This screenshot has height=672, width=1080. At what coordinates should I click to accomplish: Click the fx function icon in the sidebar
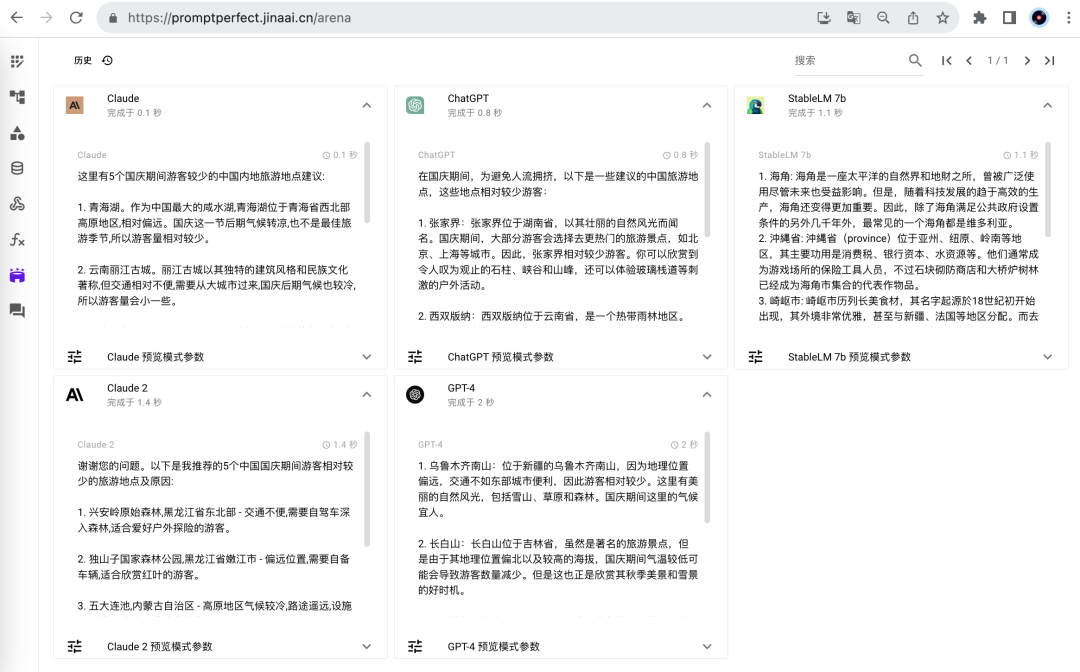(x=17, y=240)
